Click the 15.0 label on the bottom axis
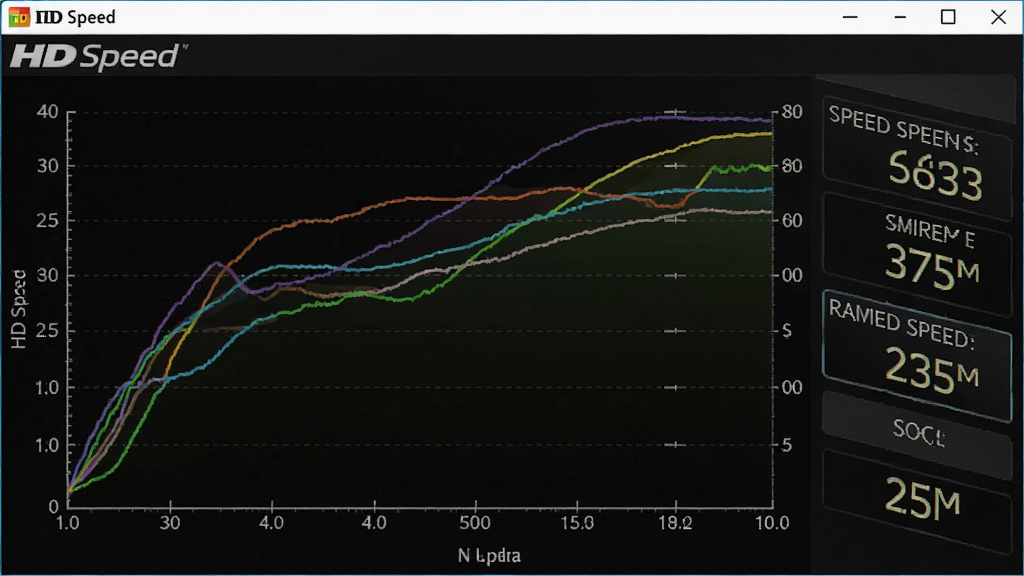1024x576 pixels. (577, 523)
